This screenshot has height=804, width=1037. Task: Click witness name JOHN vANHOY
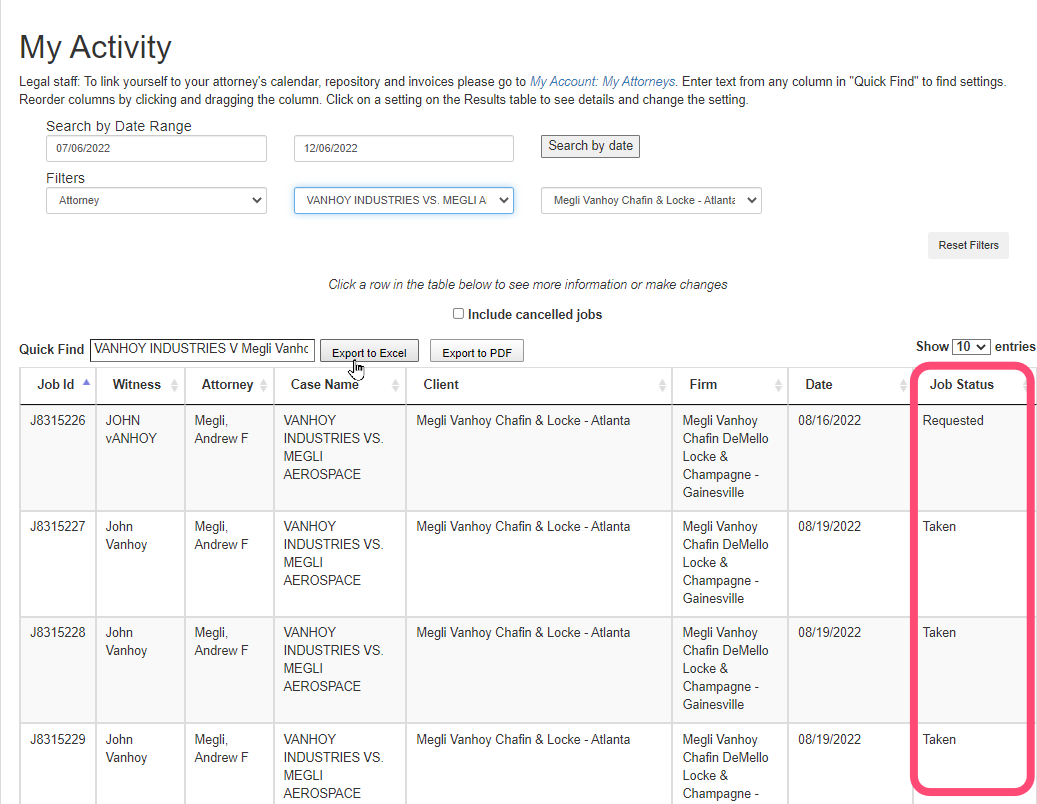[131, 429]
